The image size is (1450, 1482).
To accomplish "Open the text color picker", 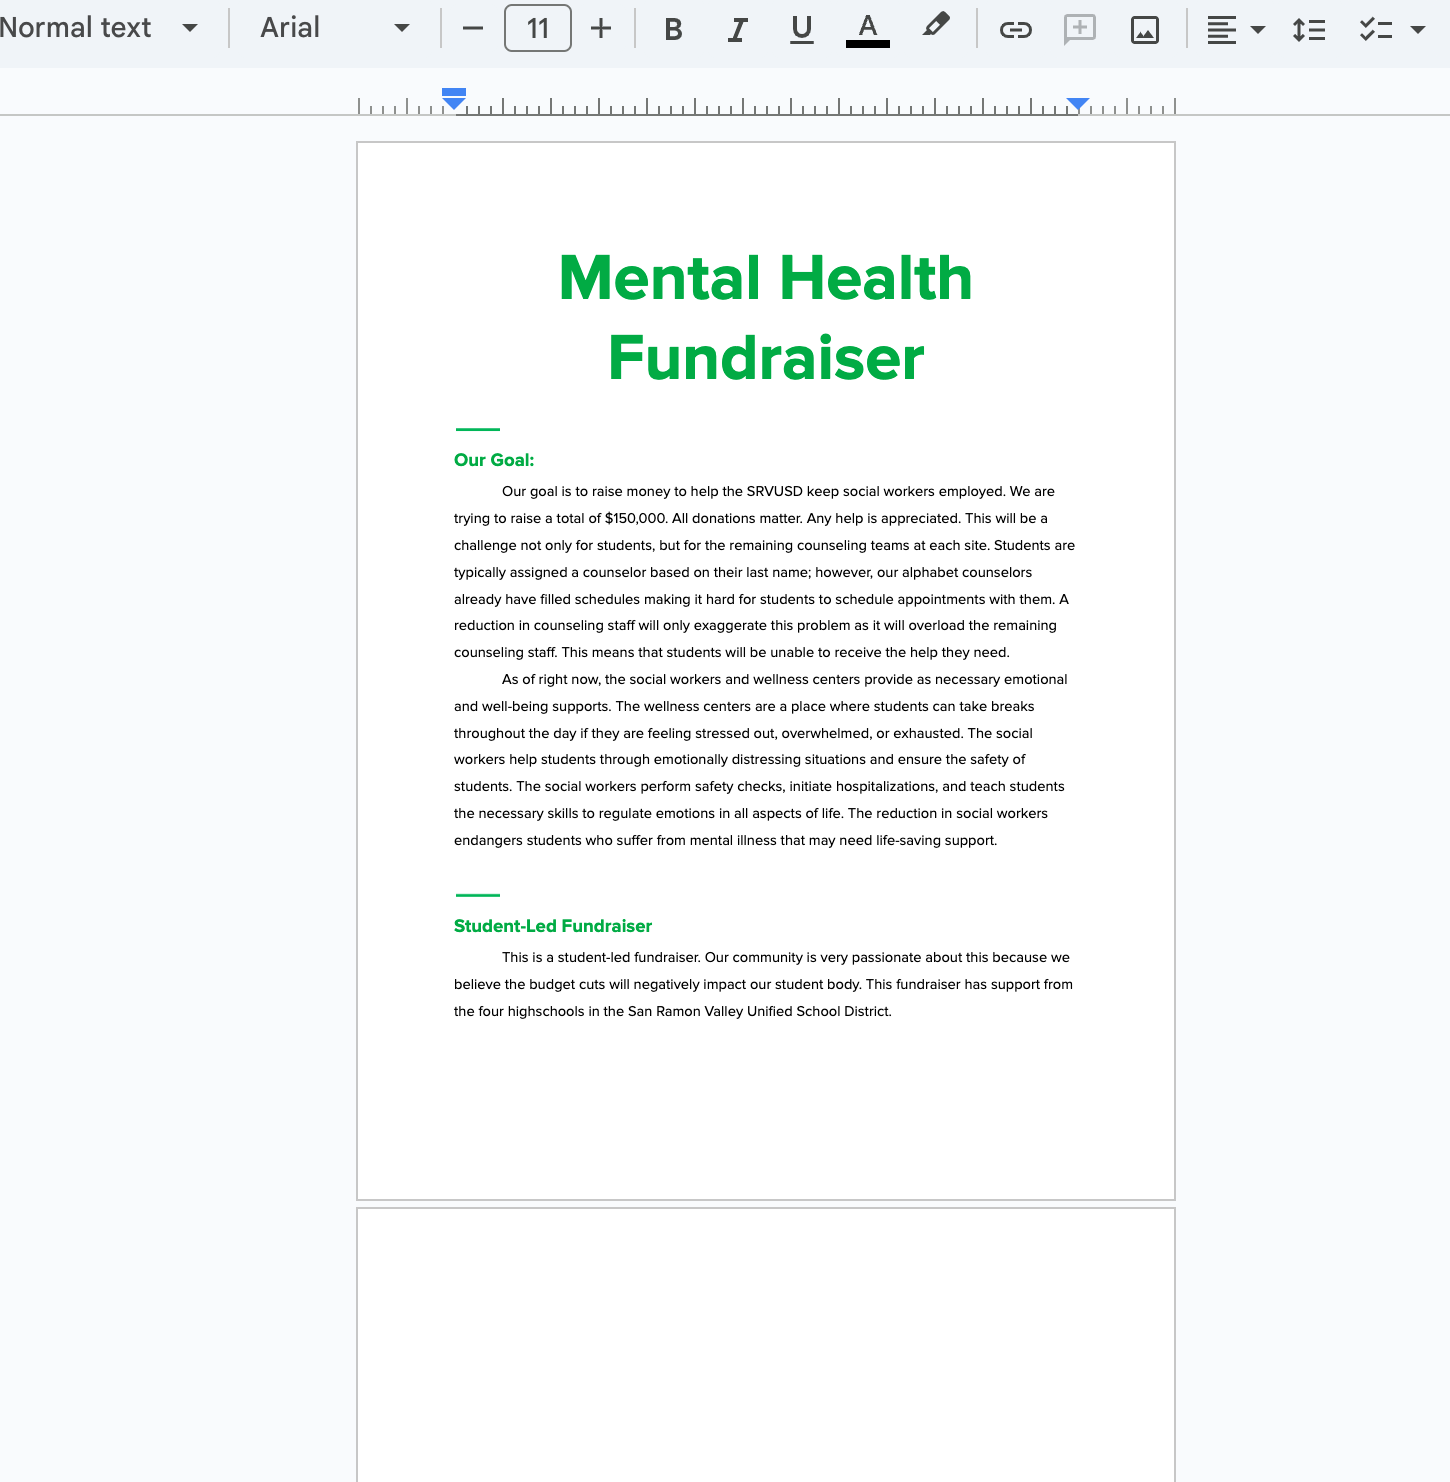I will pos(867,29).
